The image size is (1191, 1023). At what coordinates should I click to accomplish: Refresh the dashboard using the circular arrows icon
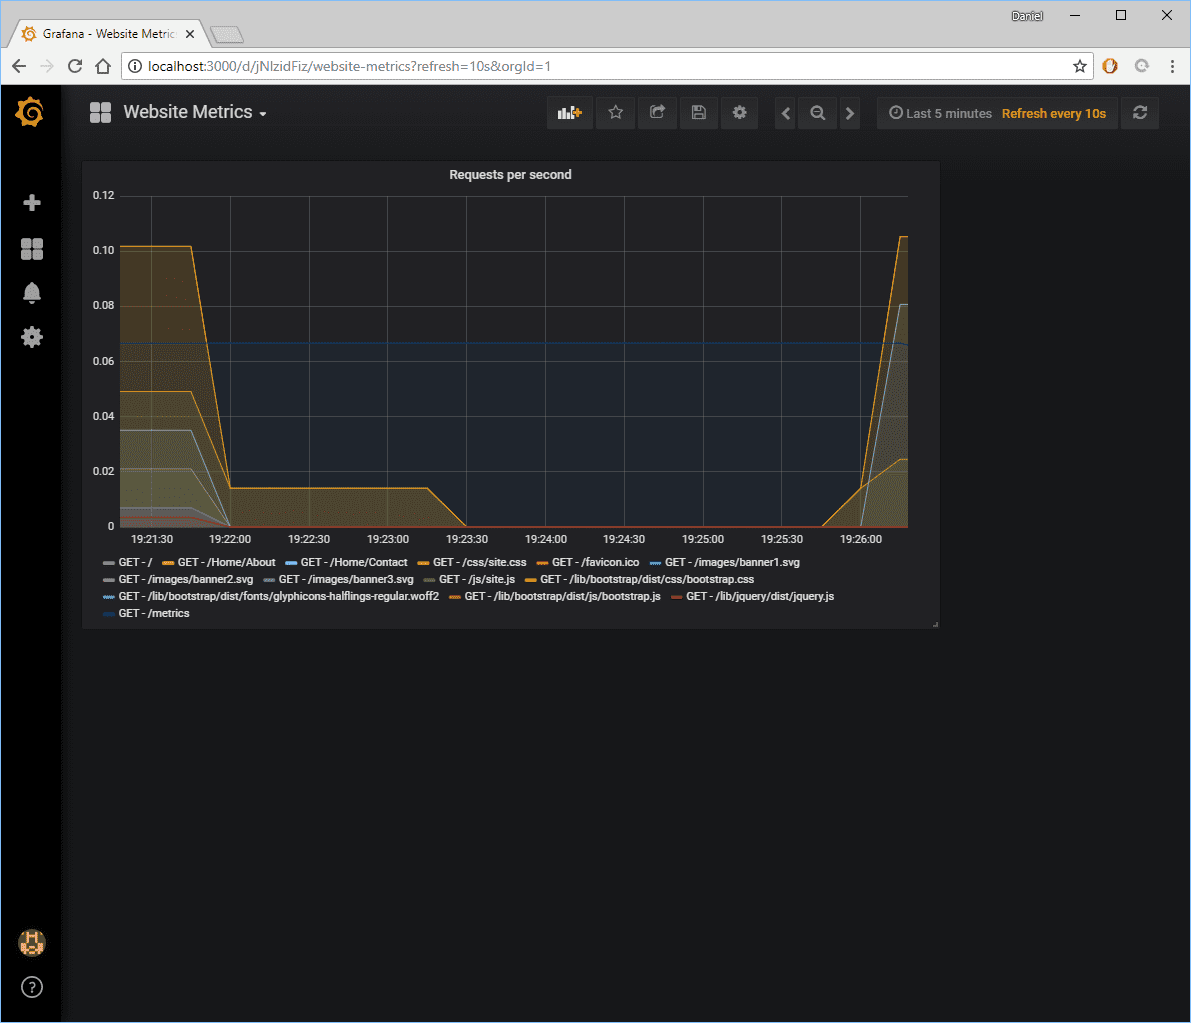coord(1139,113)
